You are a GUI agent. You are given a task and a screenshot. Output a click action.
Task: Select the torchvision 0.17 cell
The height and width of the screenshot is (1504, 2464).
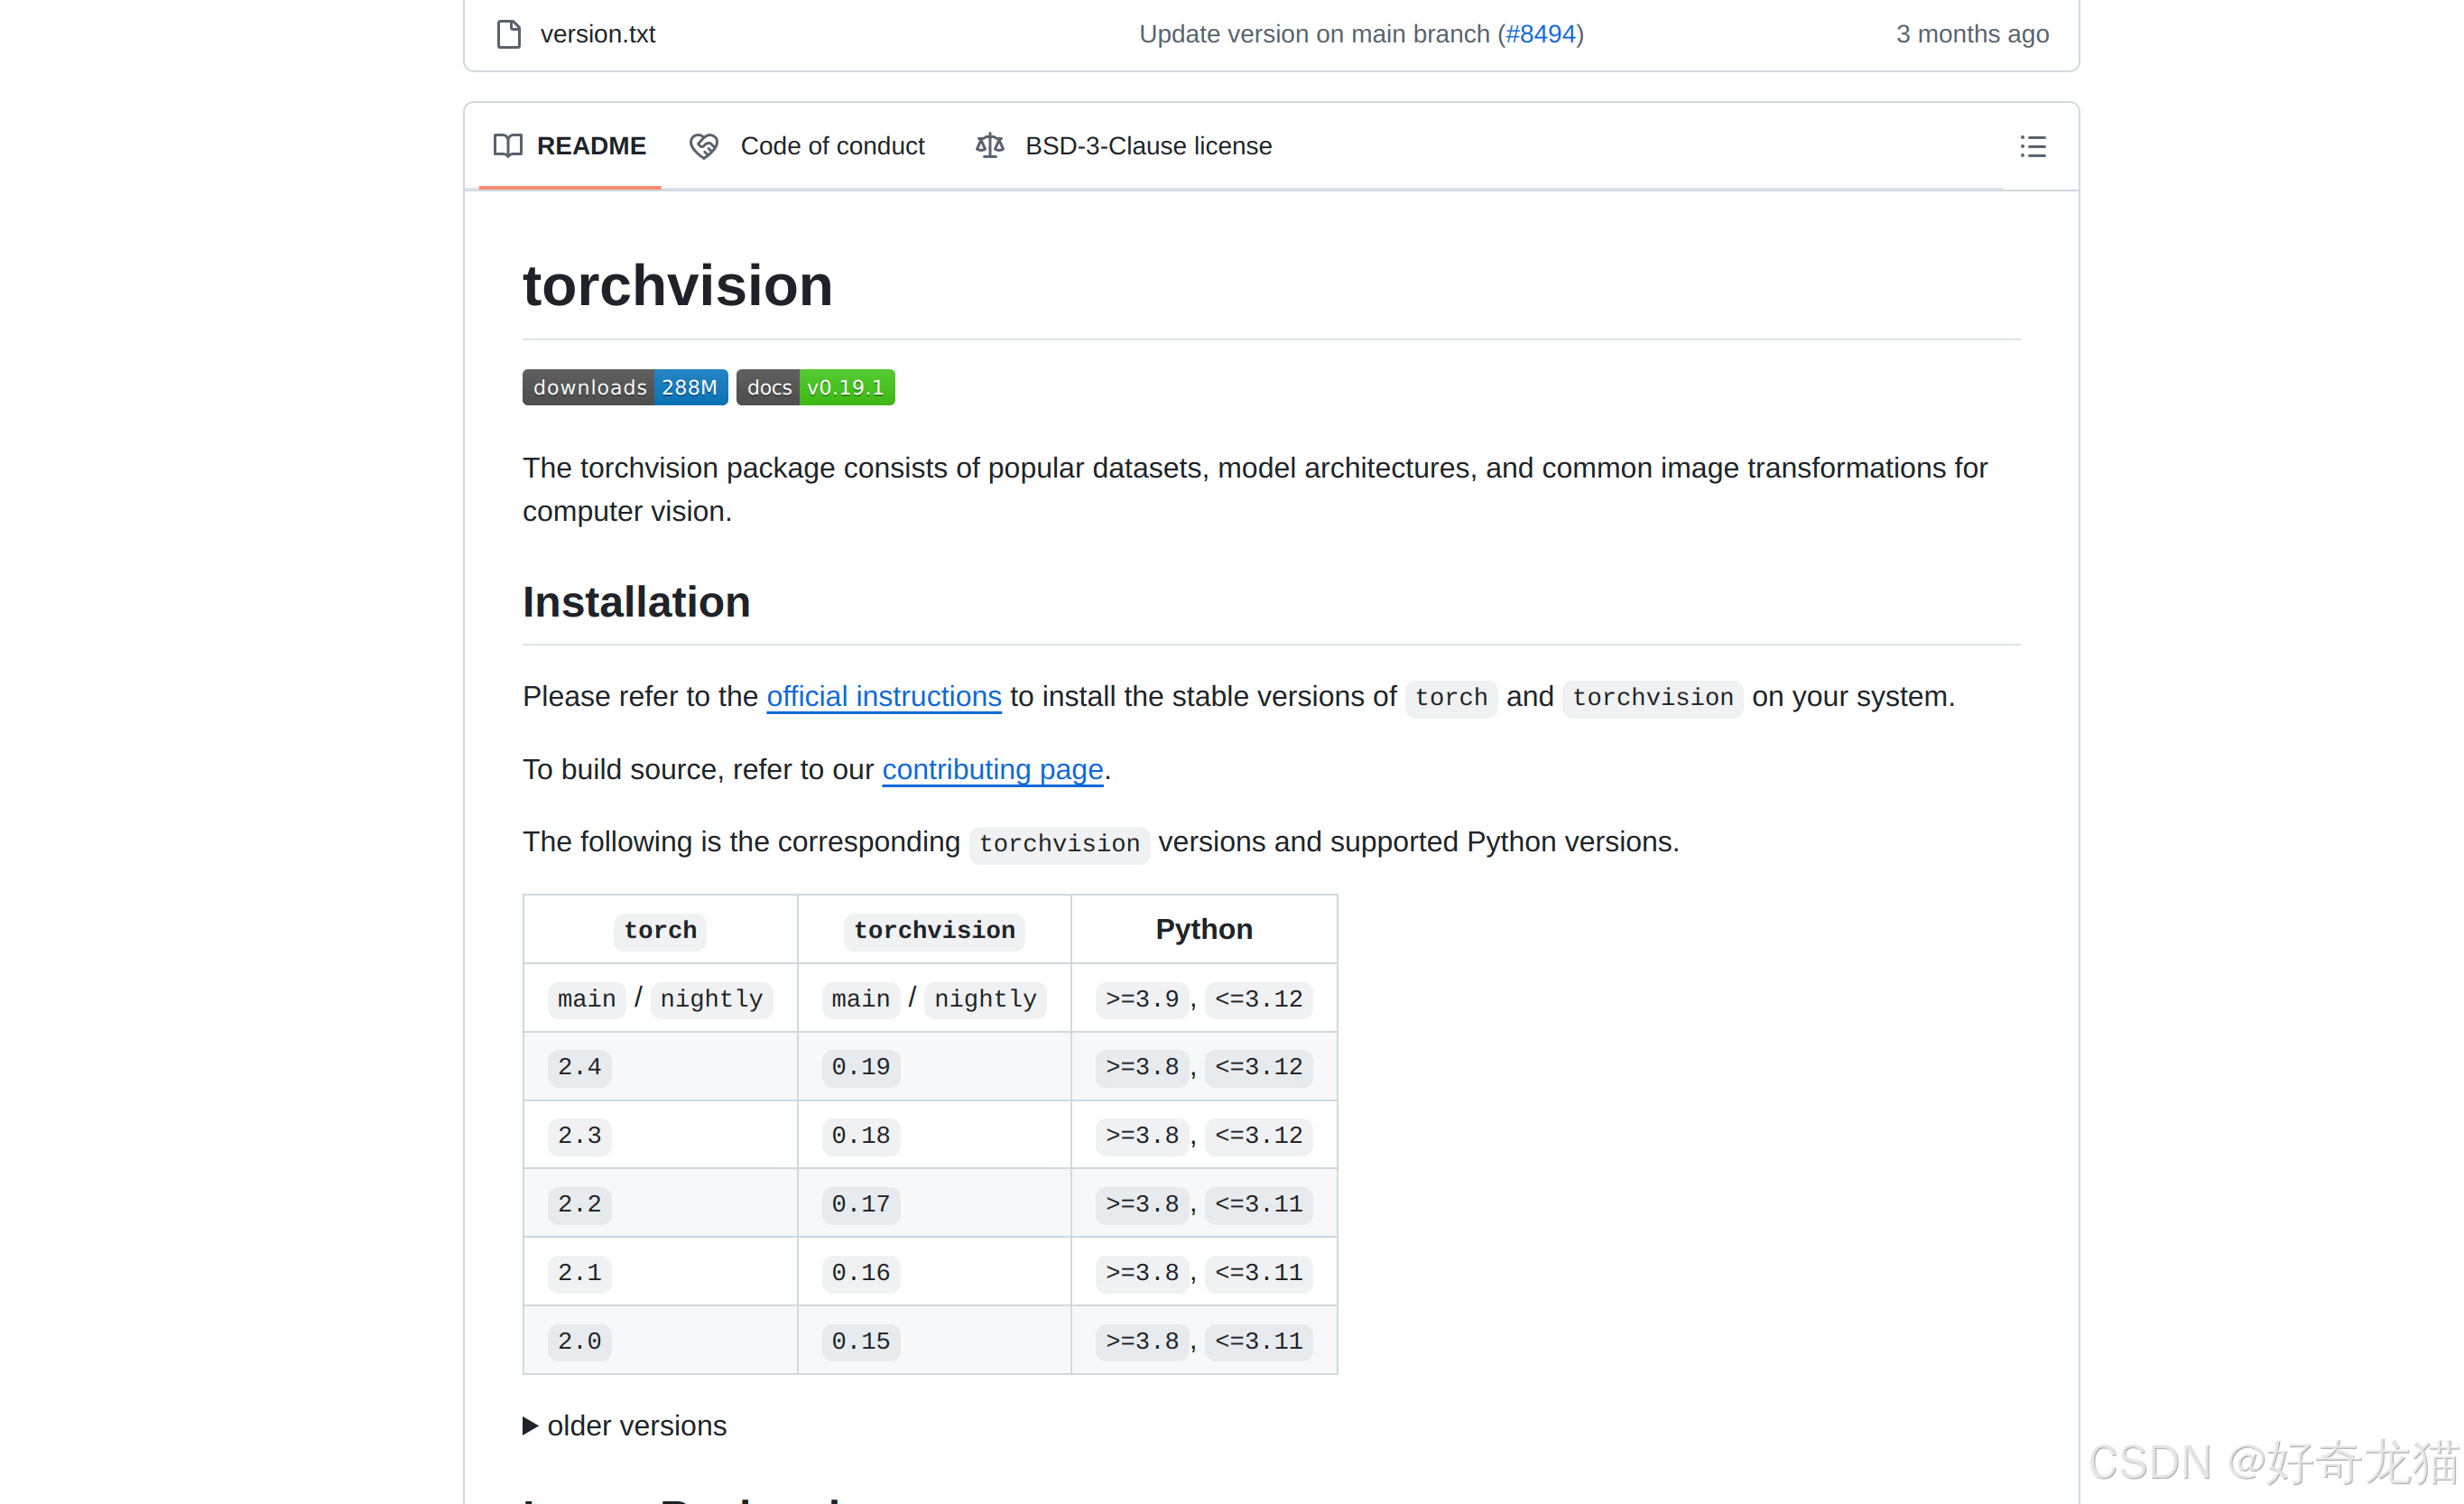(934, 1203)
